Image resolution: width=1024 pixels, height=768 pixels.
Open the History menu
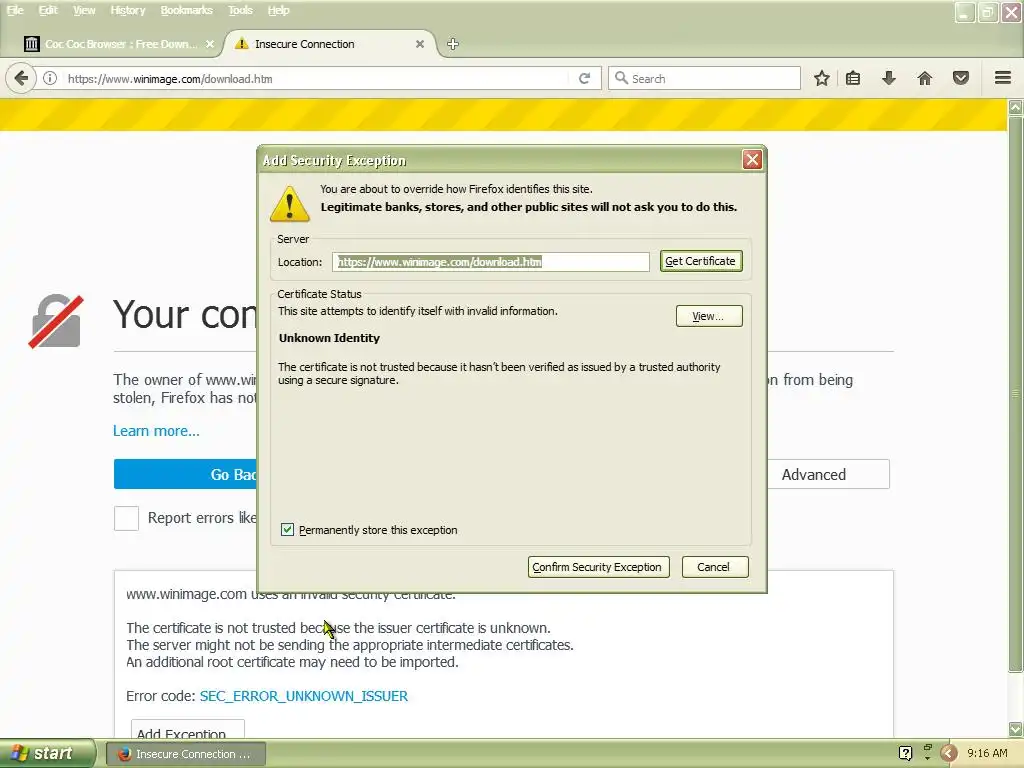click(128, 10)
